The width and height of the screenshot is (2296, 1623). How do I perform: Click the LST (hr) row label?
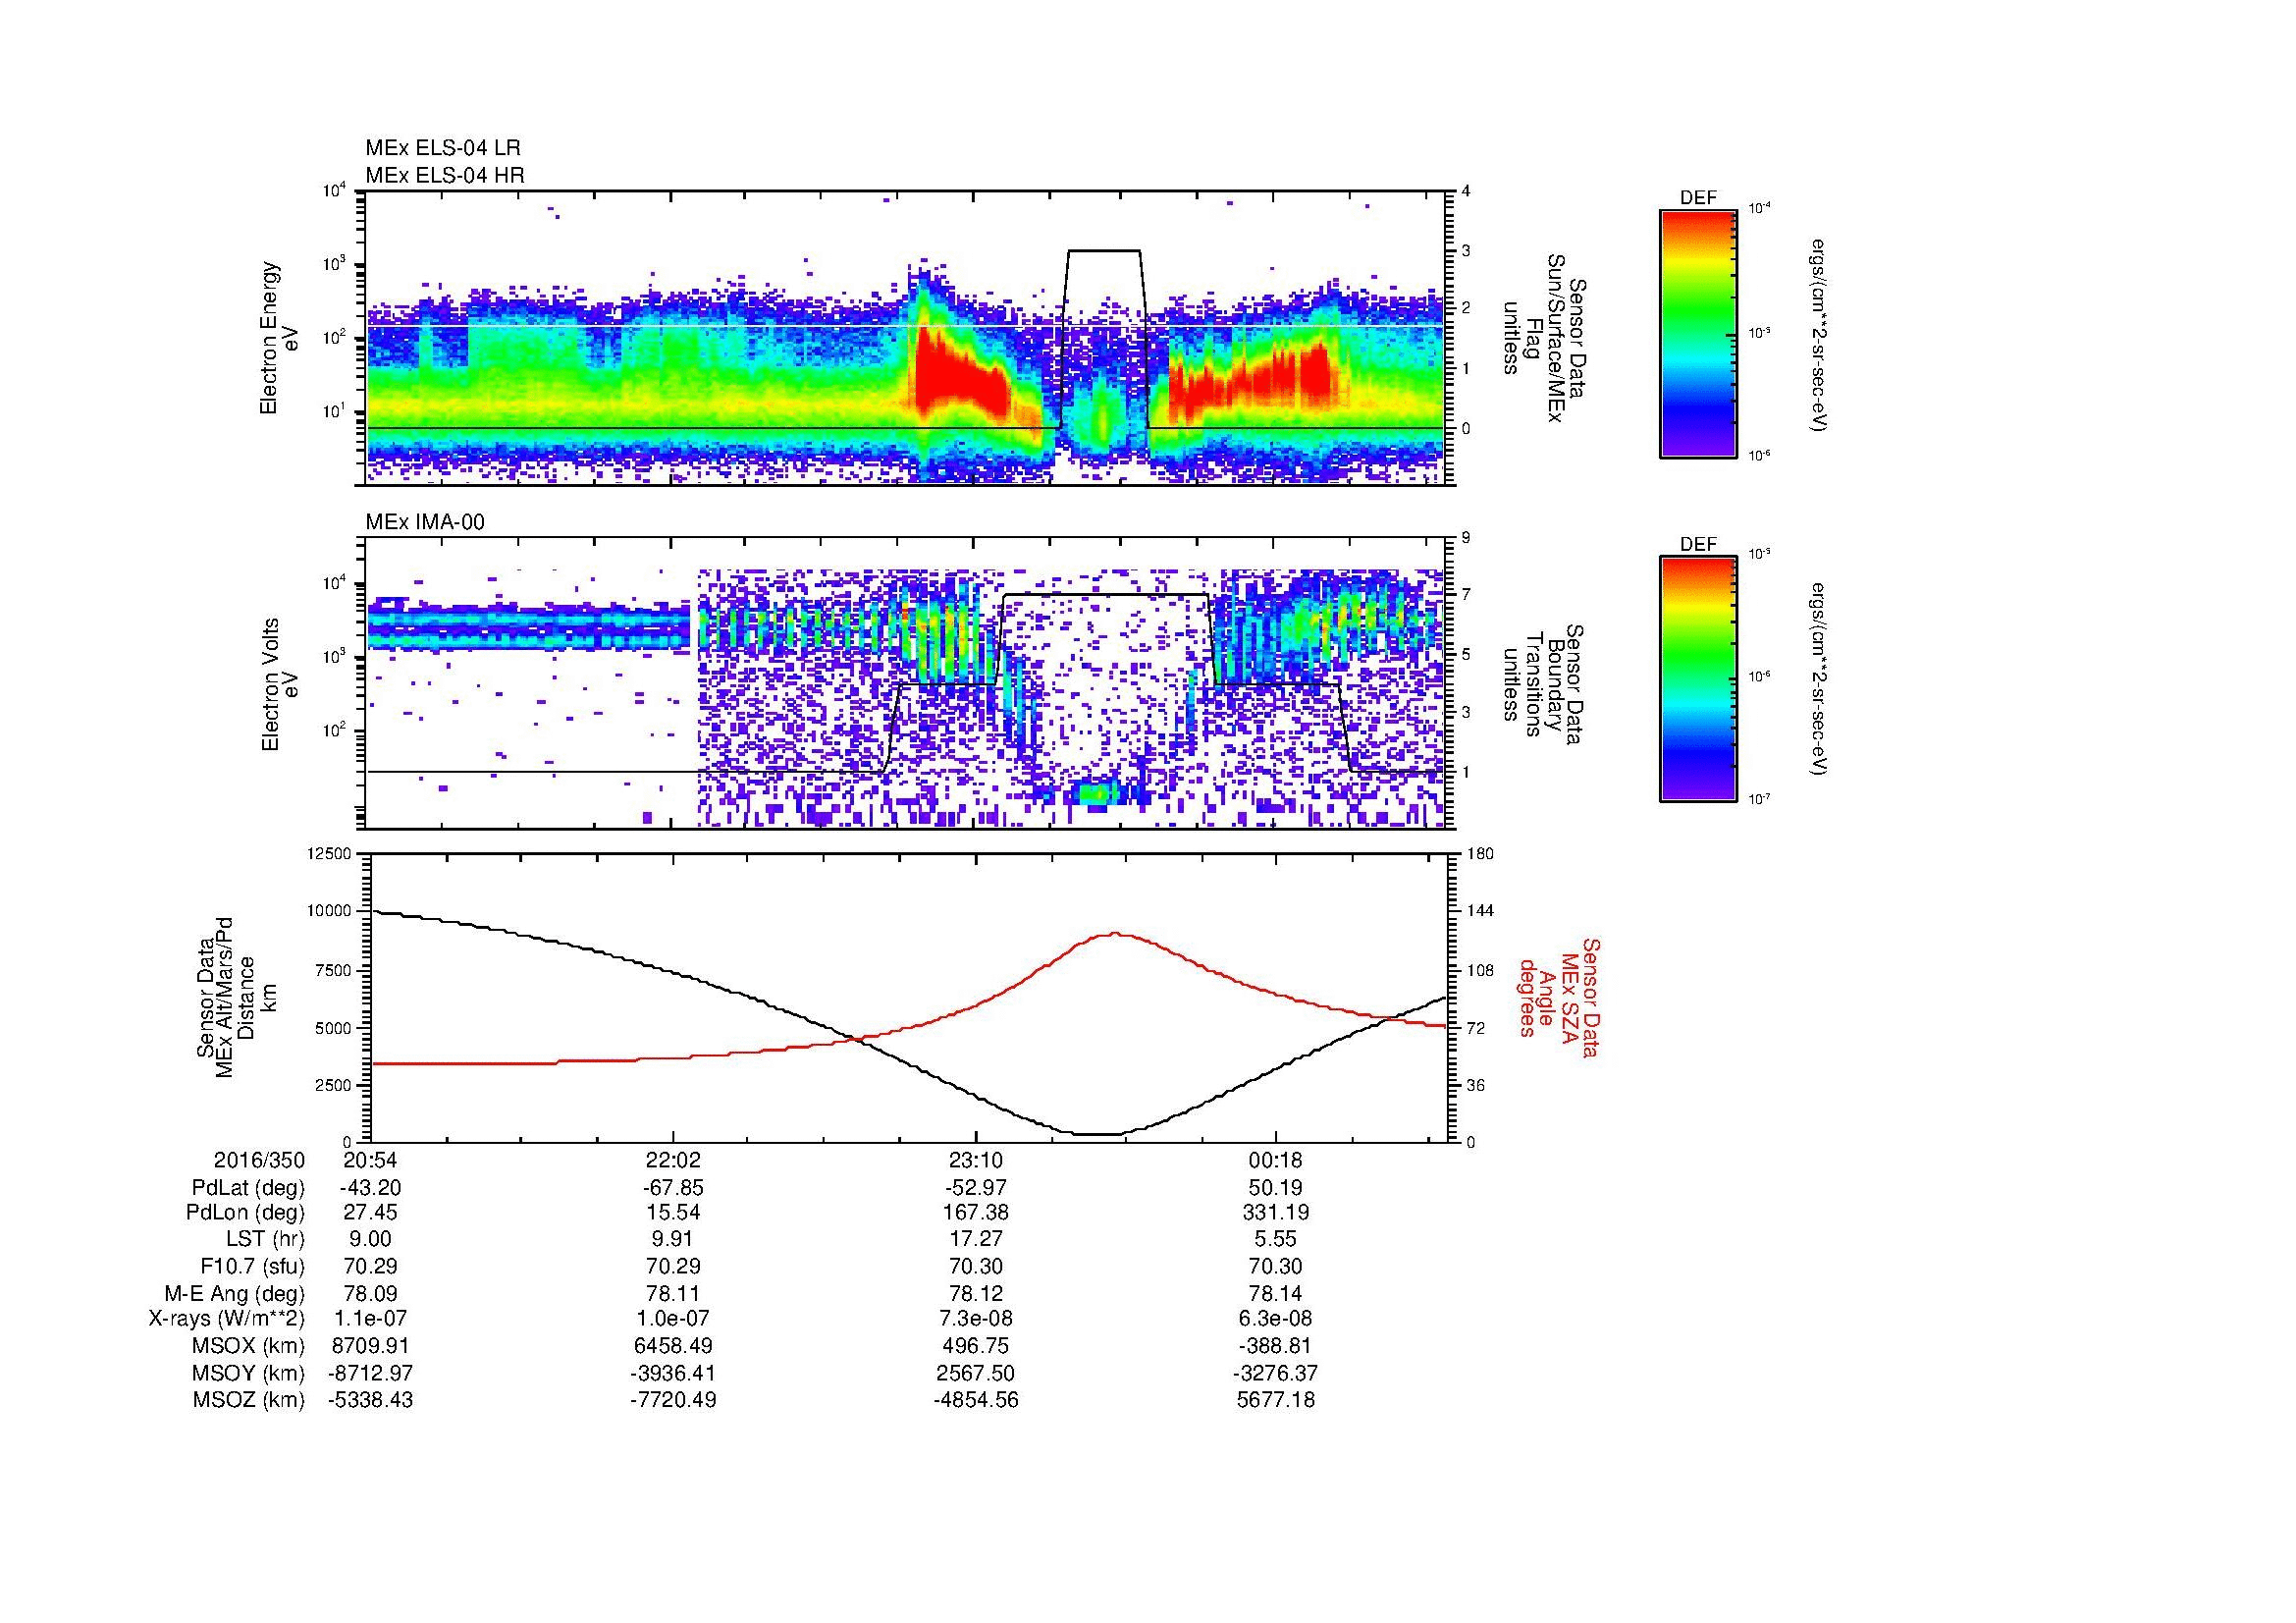(x=265, y=1240)
